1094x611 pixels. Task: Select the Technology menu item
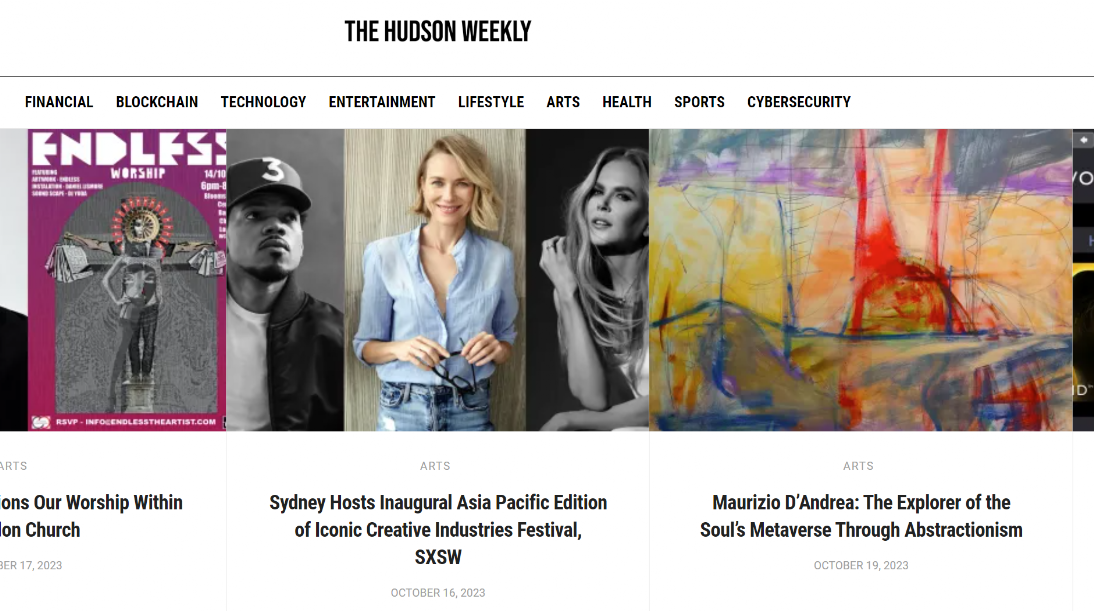264,102
